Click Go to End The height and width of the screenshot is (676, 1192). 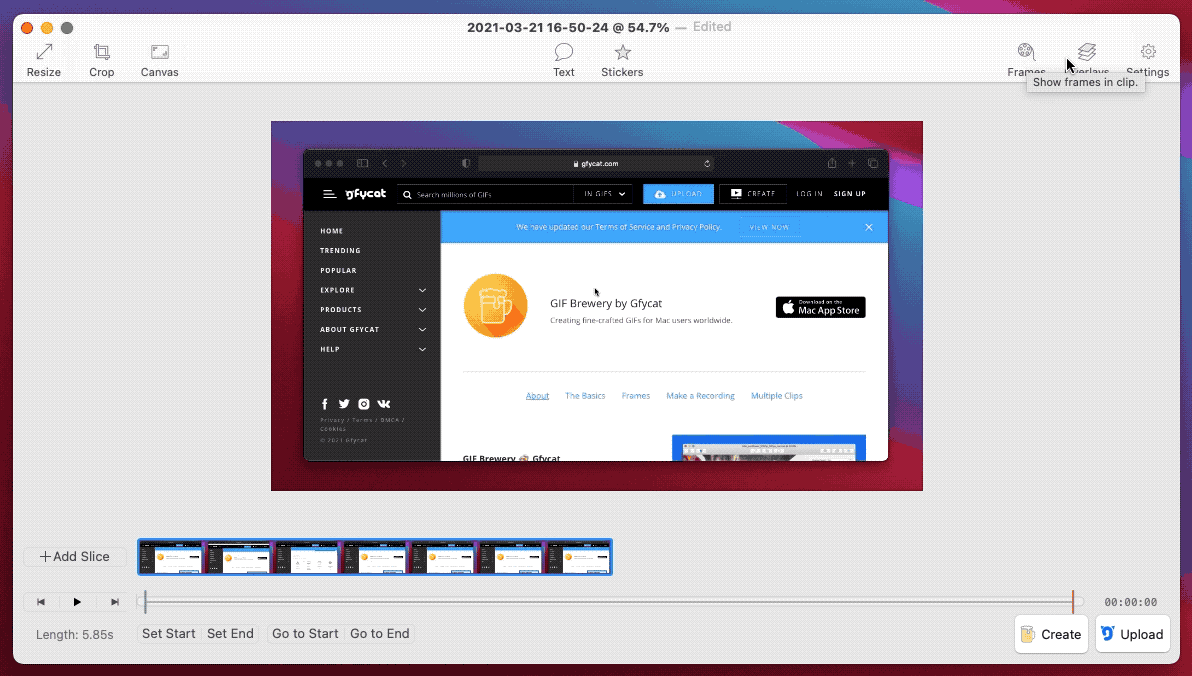click(x=380, y=633)
